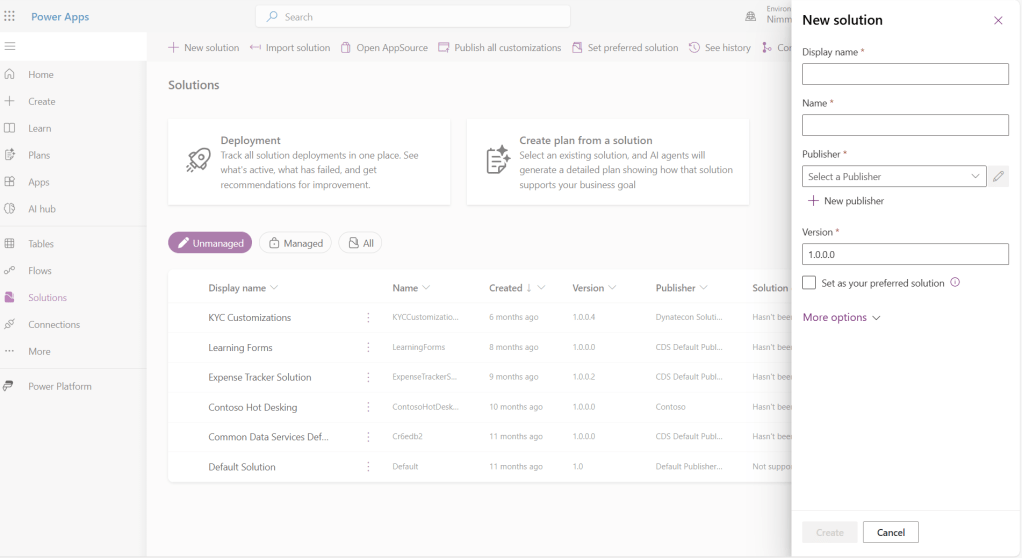
Task: Click the Tables grid icon
Action: 10,244
